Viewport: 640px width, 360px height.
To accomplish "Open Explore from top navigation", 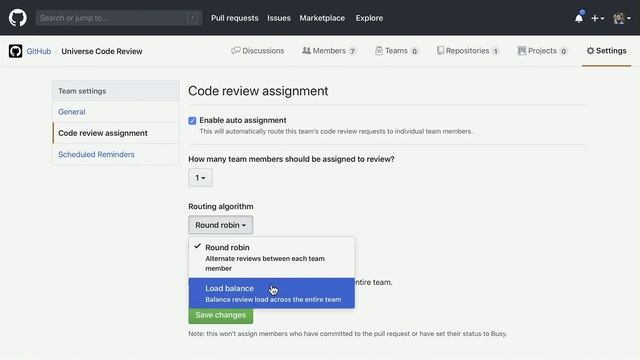I will (369, 18).
